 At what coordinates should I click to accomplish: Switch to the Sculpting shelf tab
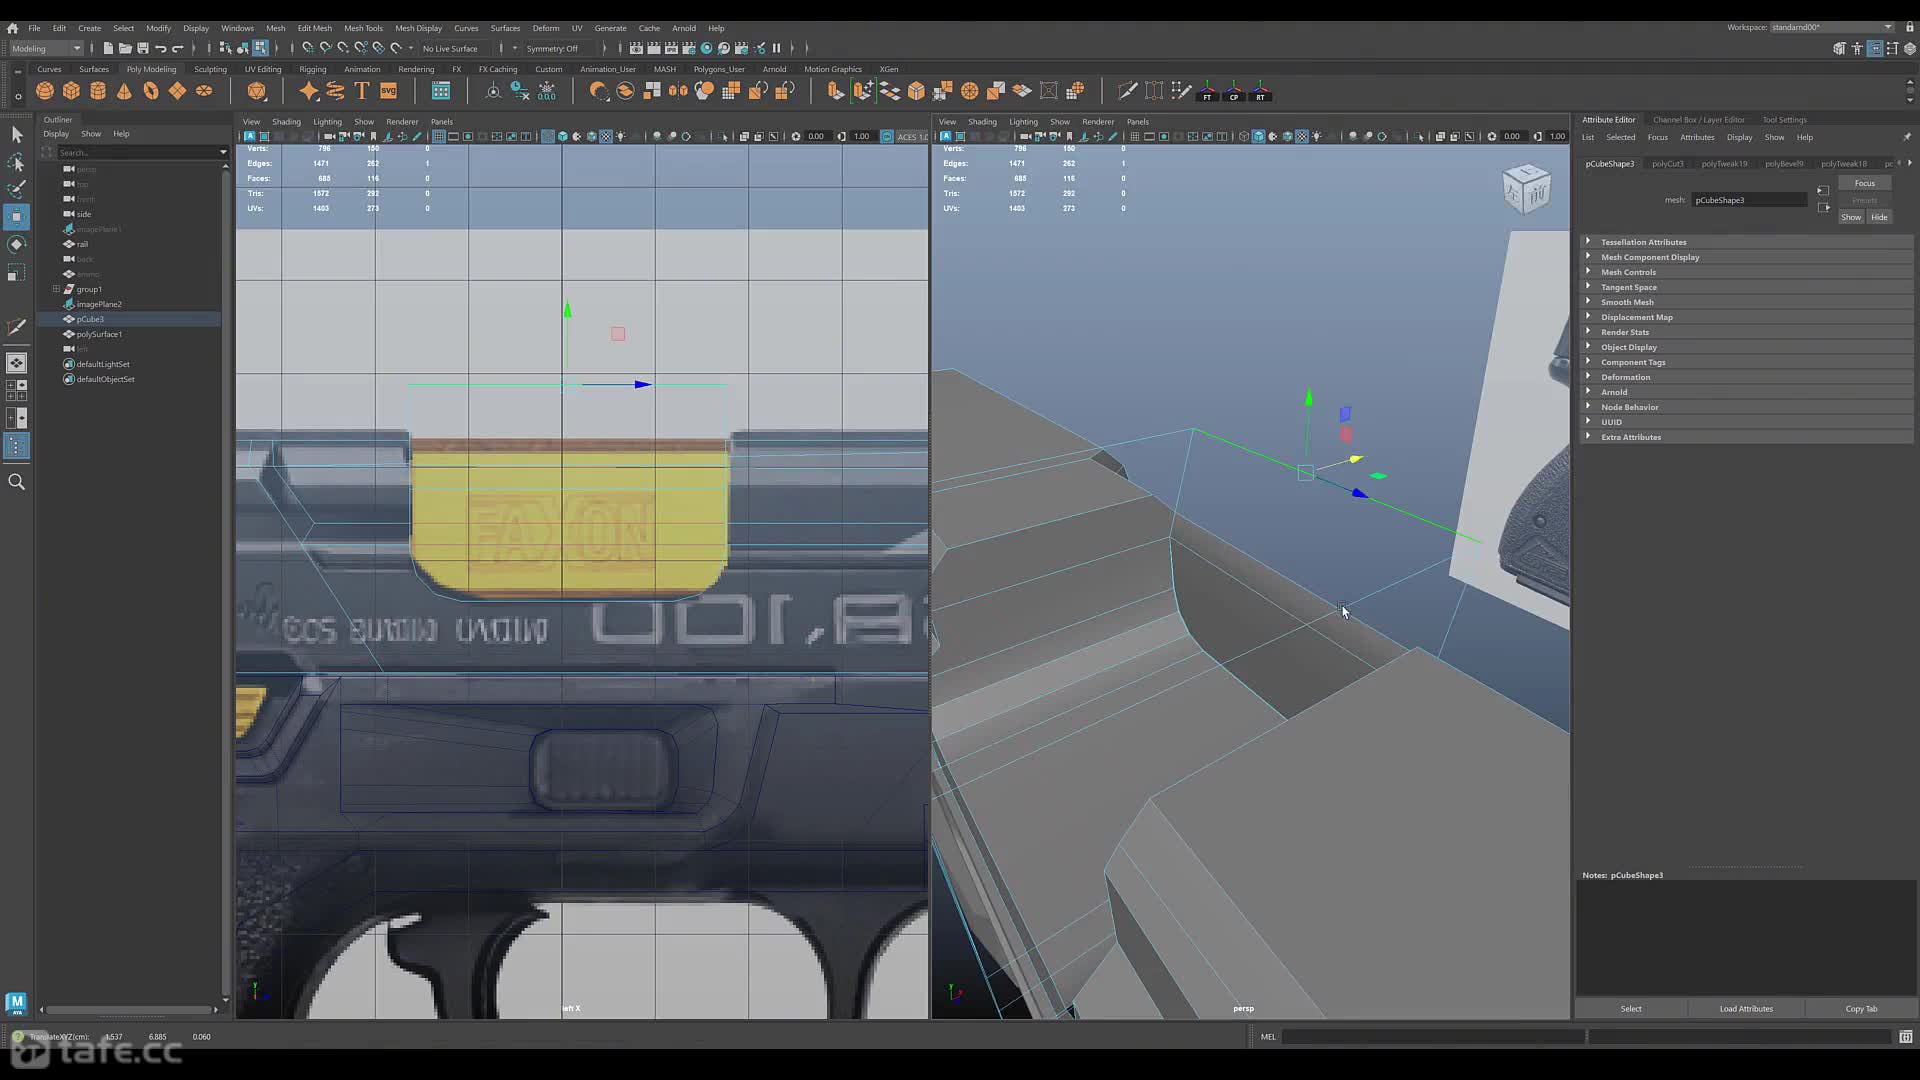point(210,69)
